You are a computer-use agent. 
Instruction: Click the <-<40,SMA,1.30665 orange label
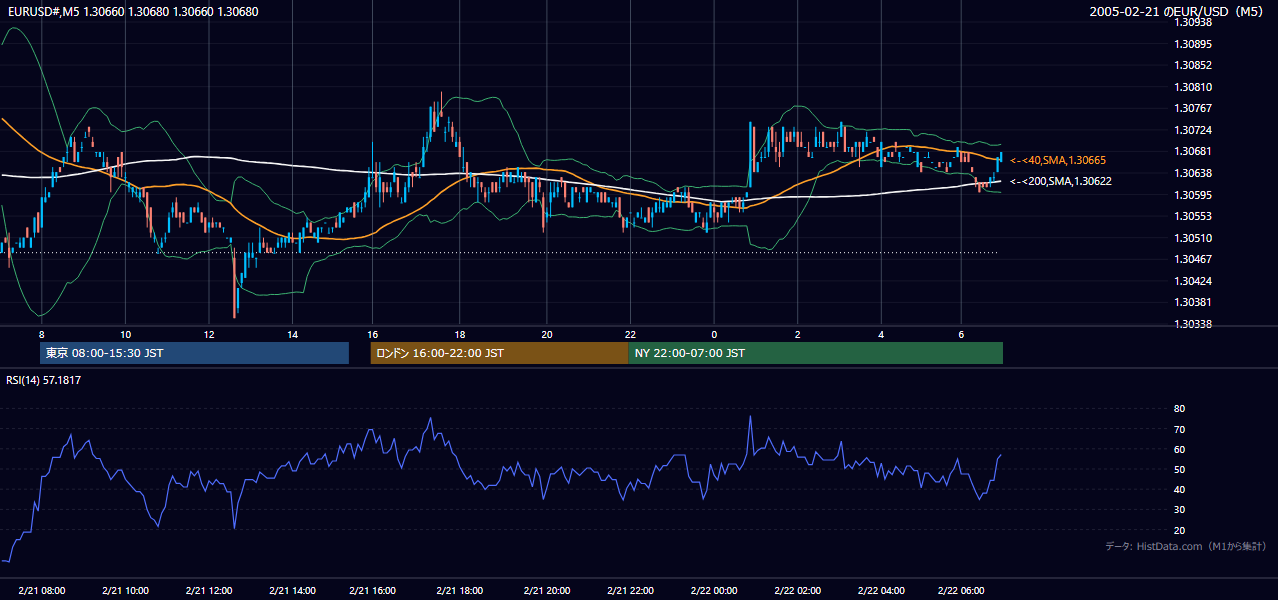tap(1058, 160)
